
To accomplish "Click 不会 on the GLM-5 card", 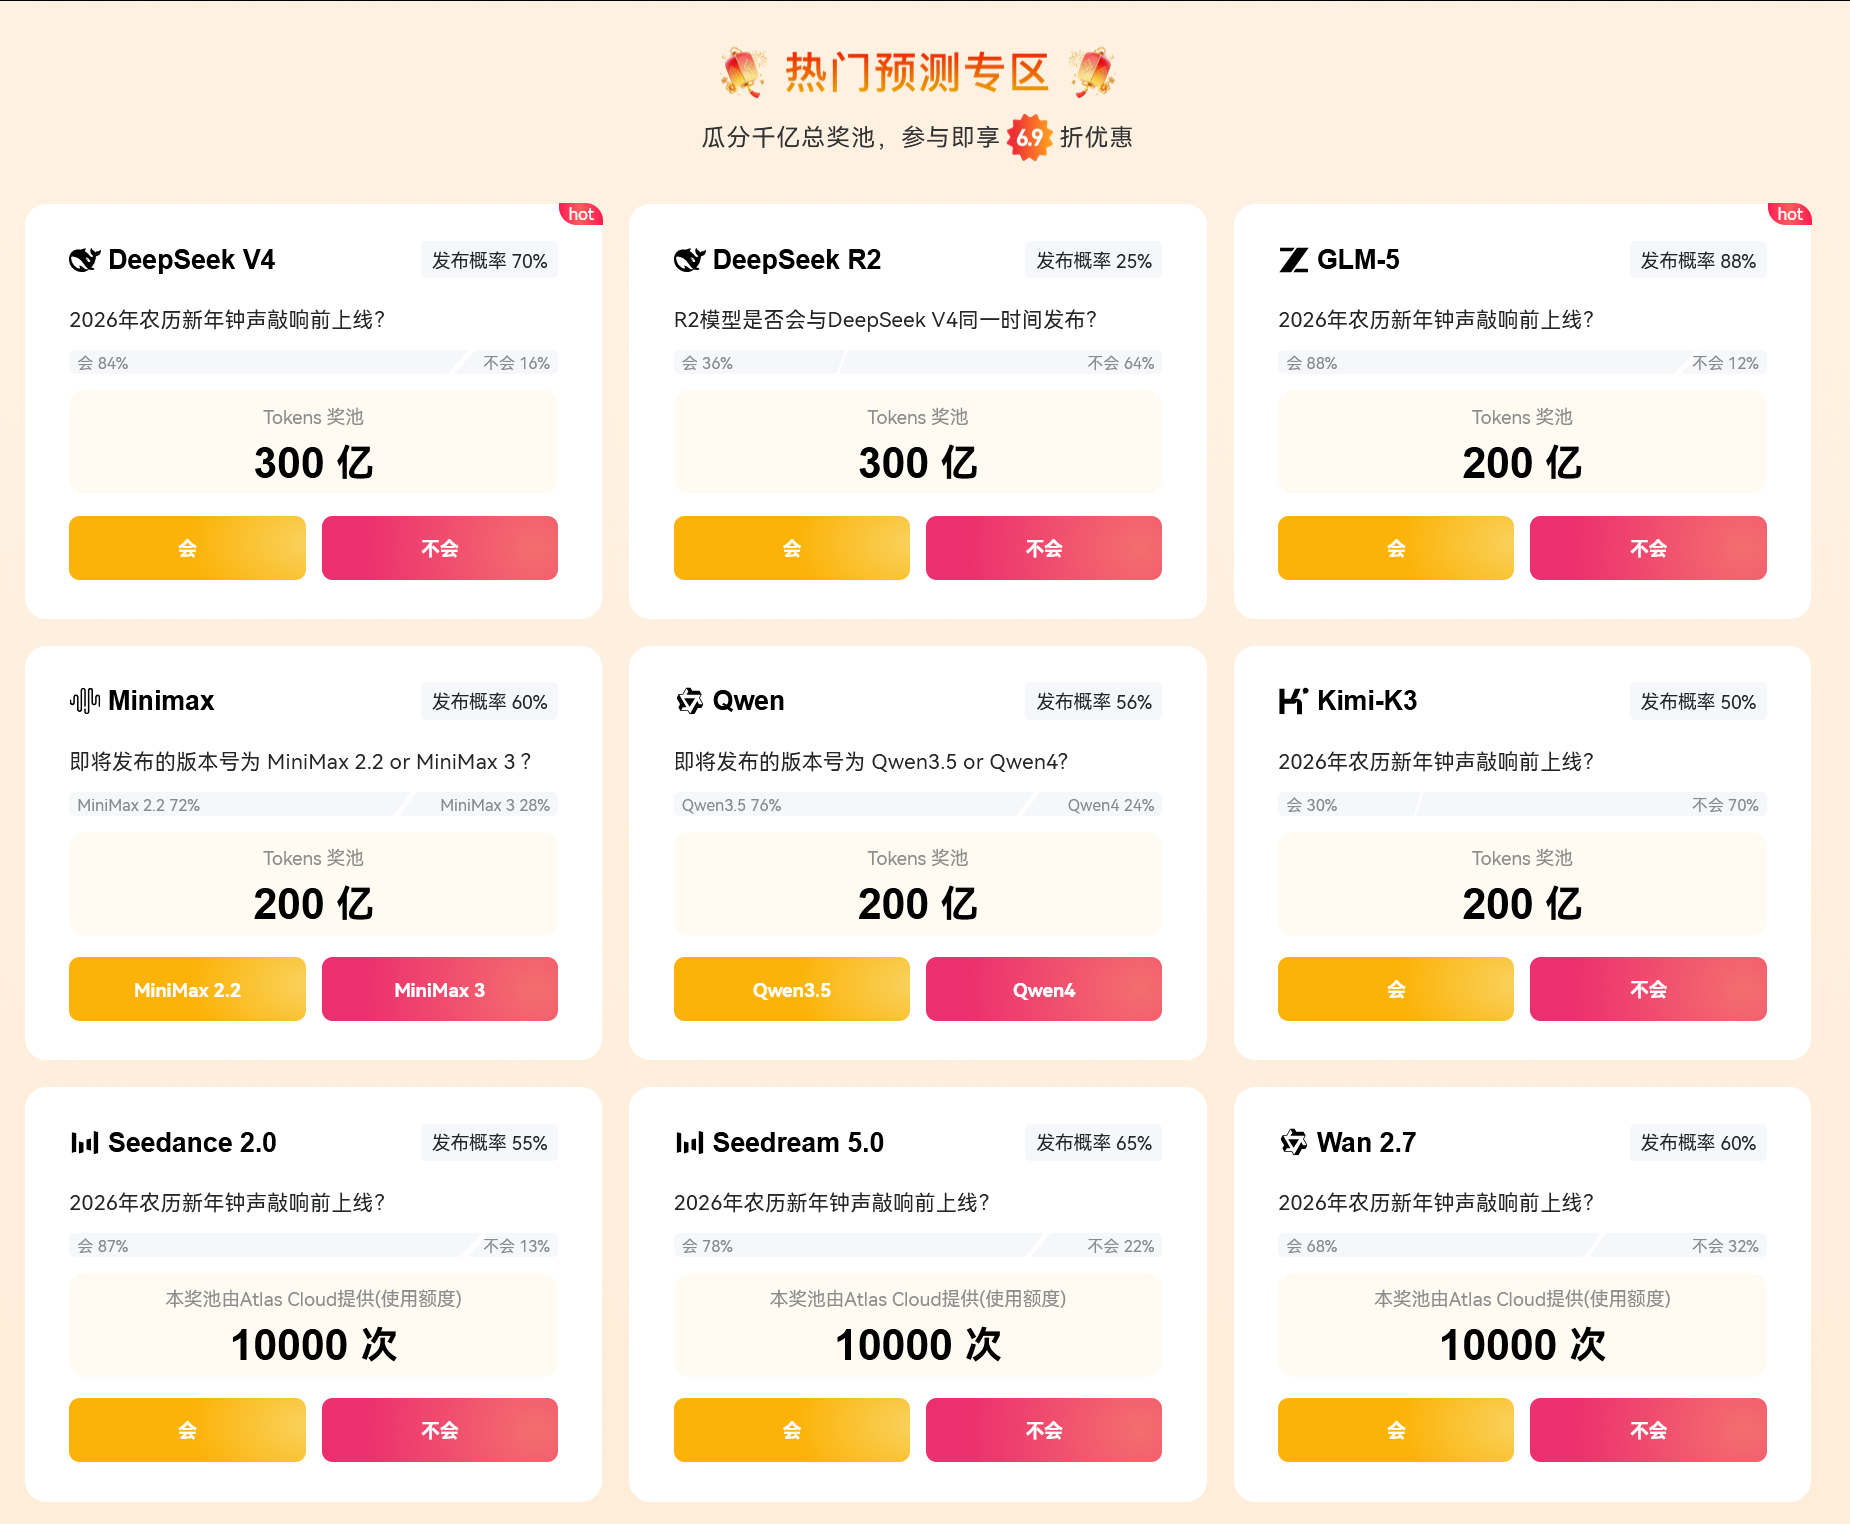I will coord(1648,548).
